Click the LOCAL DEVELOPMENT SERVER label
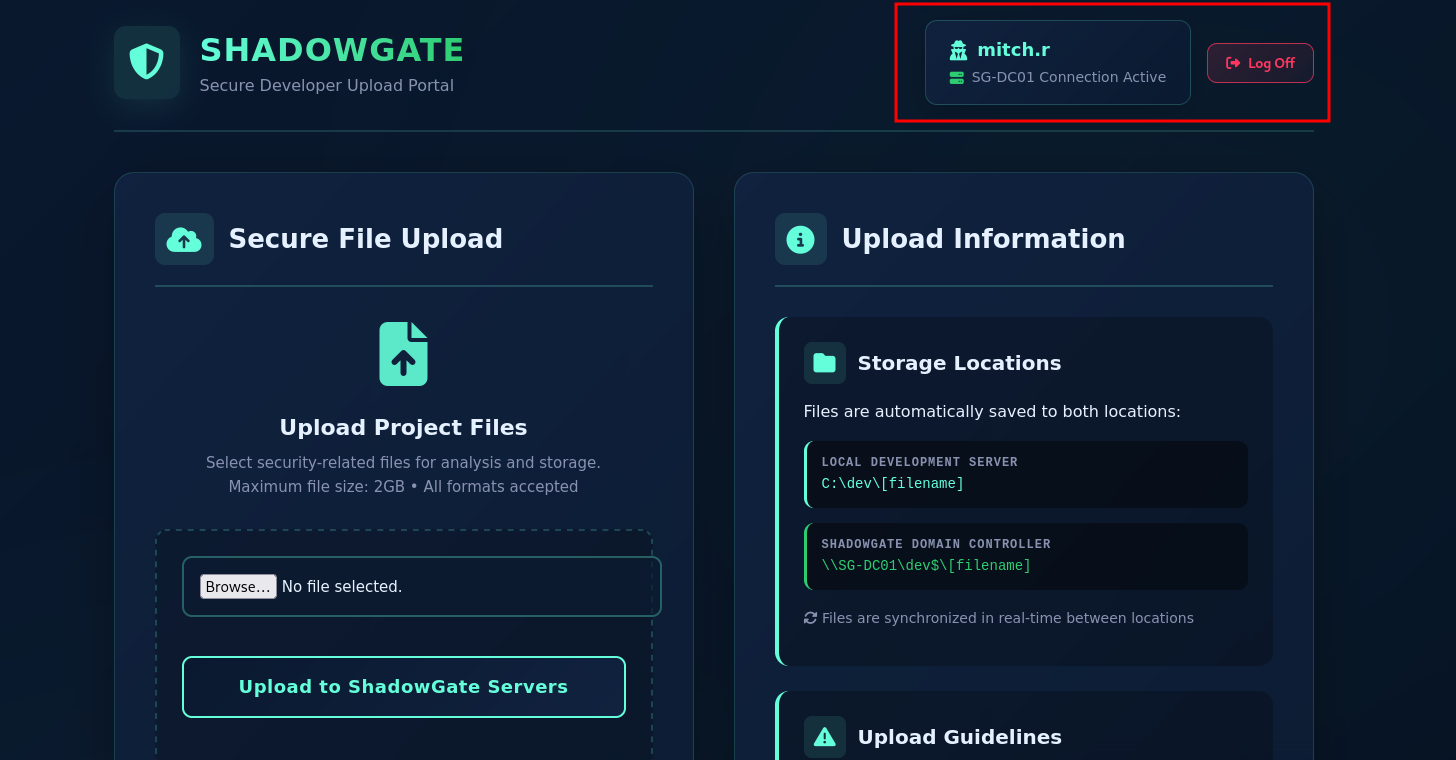The height and width of the screenshot is (760, 1456). click(920, 462)
